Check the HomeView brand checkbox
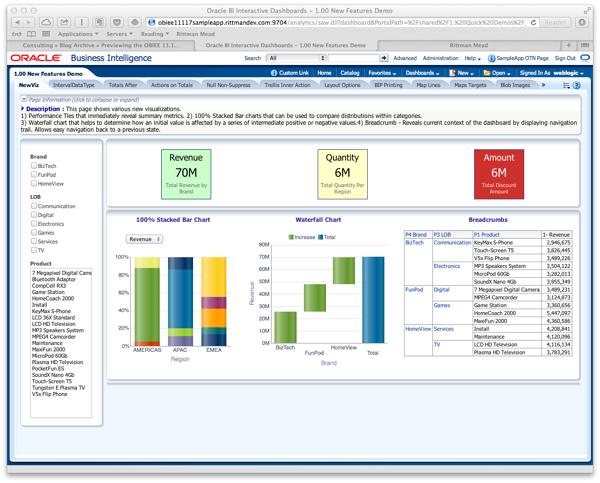The image size is (600, 483). (34, 183)
